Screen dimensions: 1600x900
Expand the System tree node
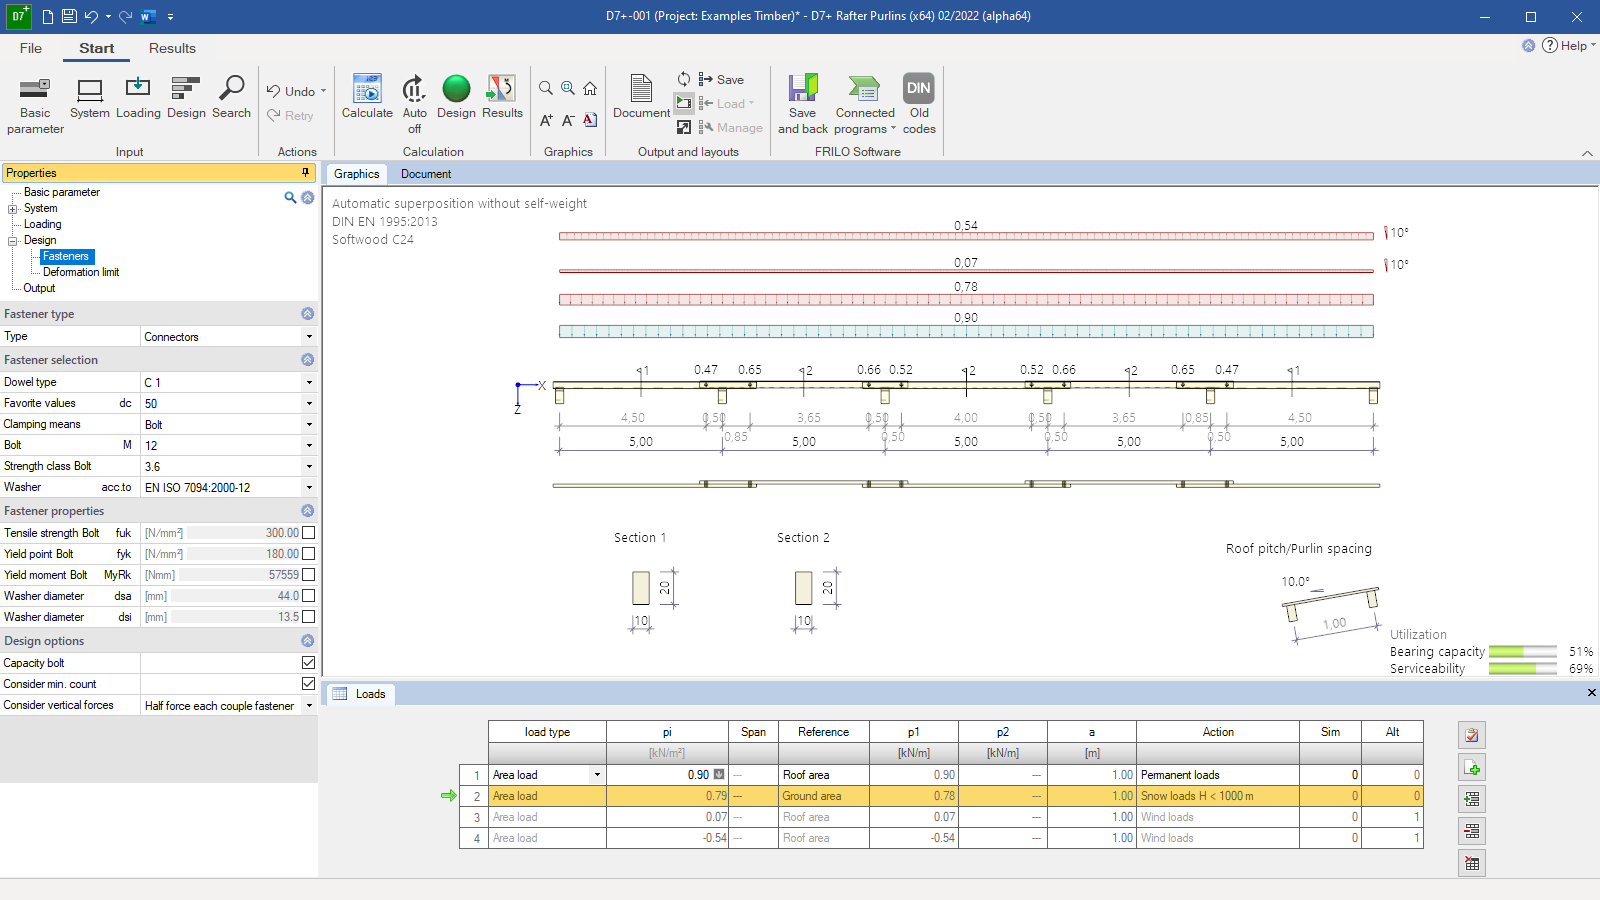(x=13, y=209)
